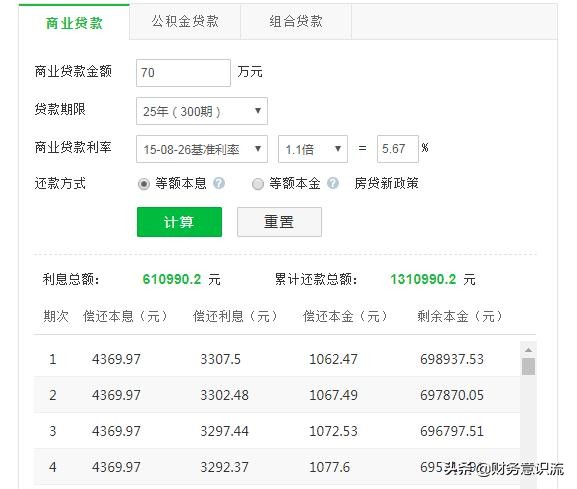Switch to the 商业贷款 tab
This screenshot has width=577, height=489.
74,22
